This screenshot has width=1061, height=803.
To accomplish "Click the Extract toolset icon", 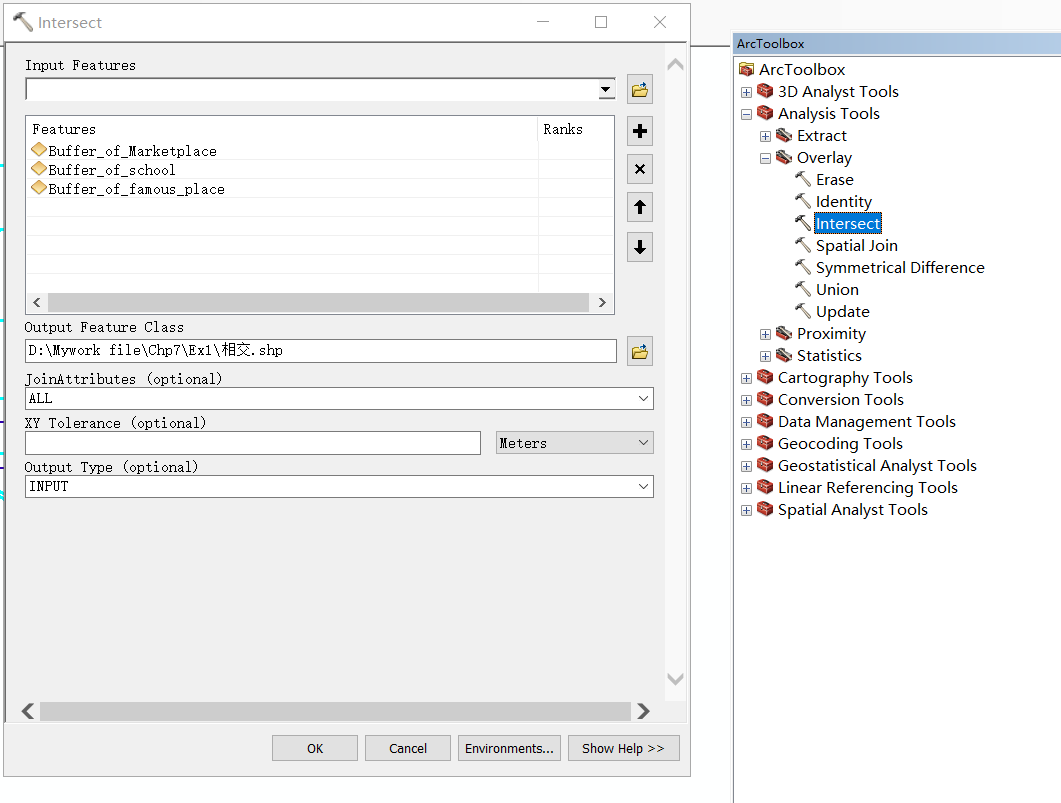I will tap(784, 135).
